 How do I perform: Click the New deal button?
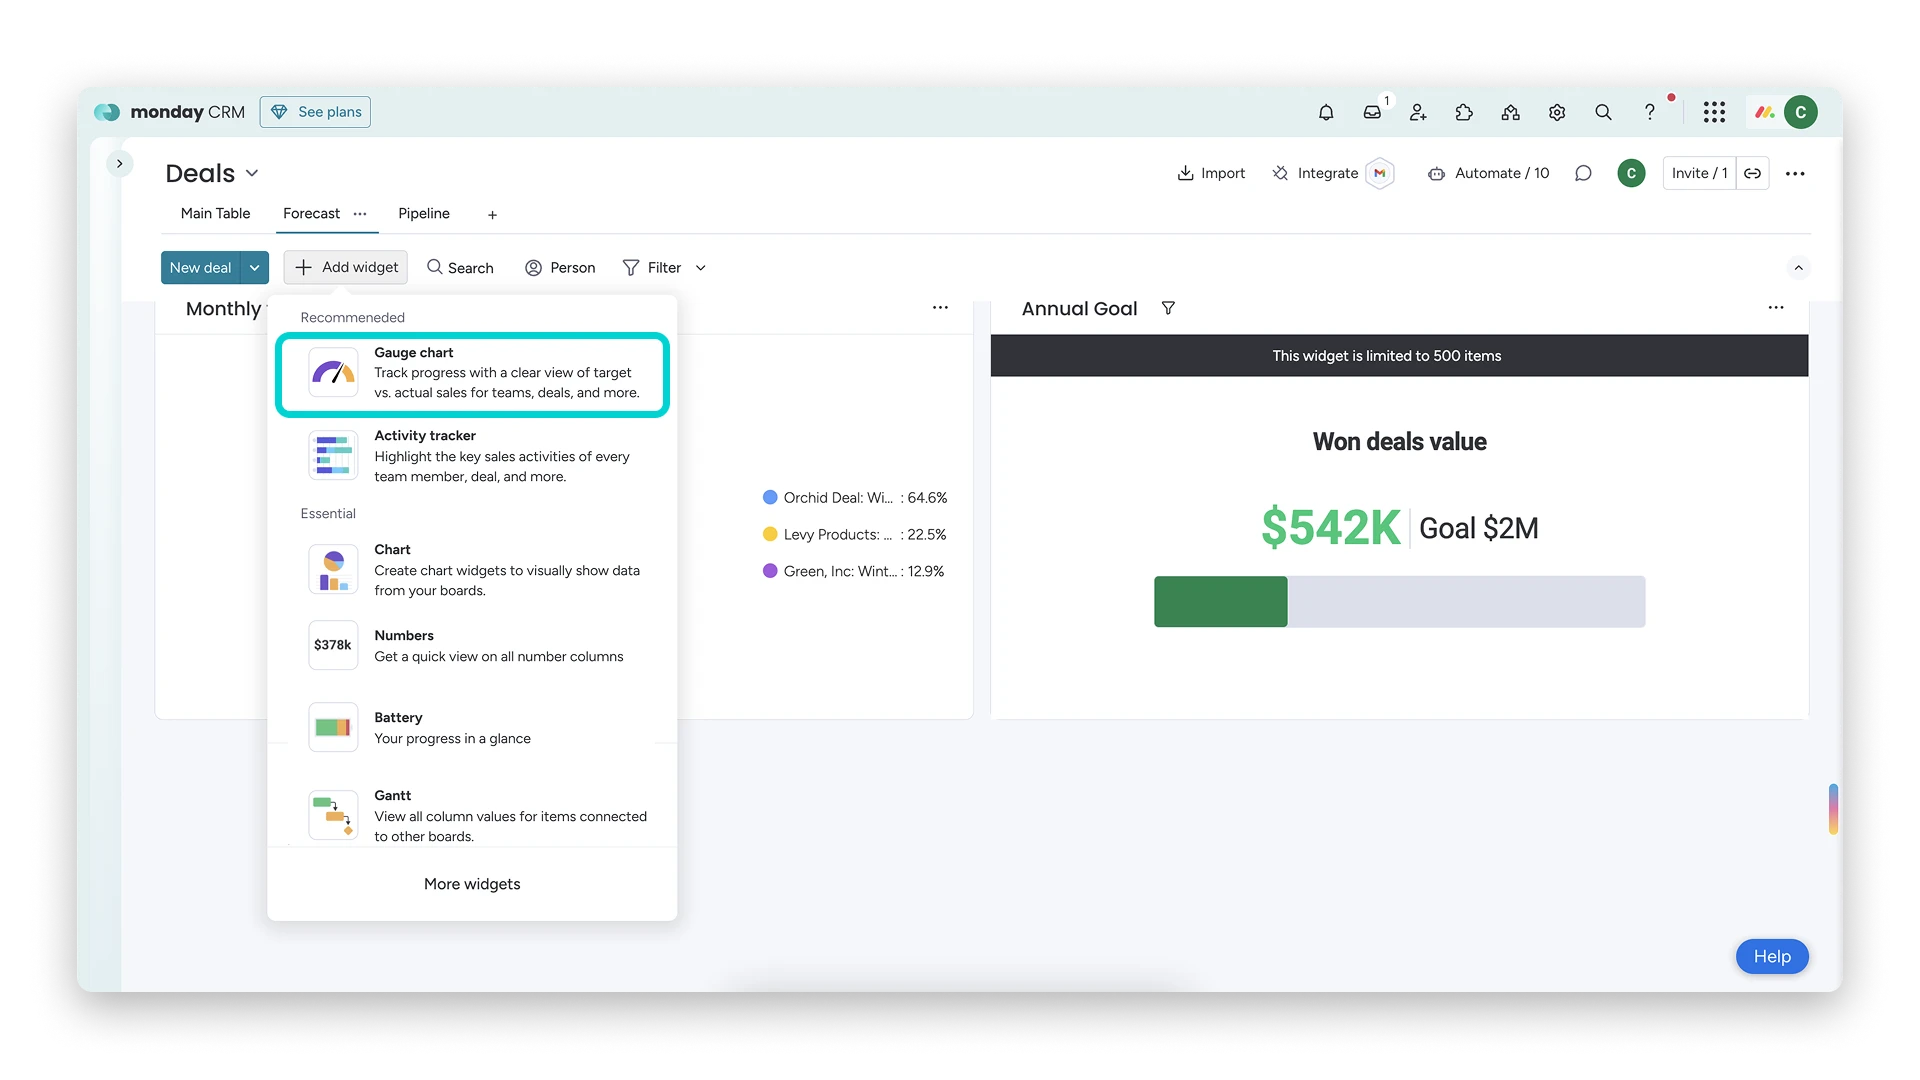[201, 268]
